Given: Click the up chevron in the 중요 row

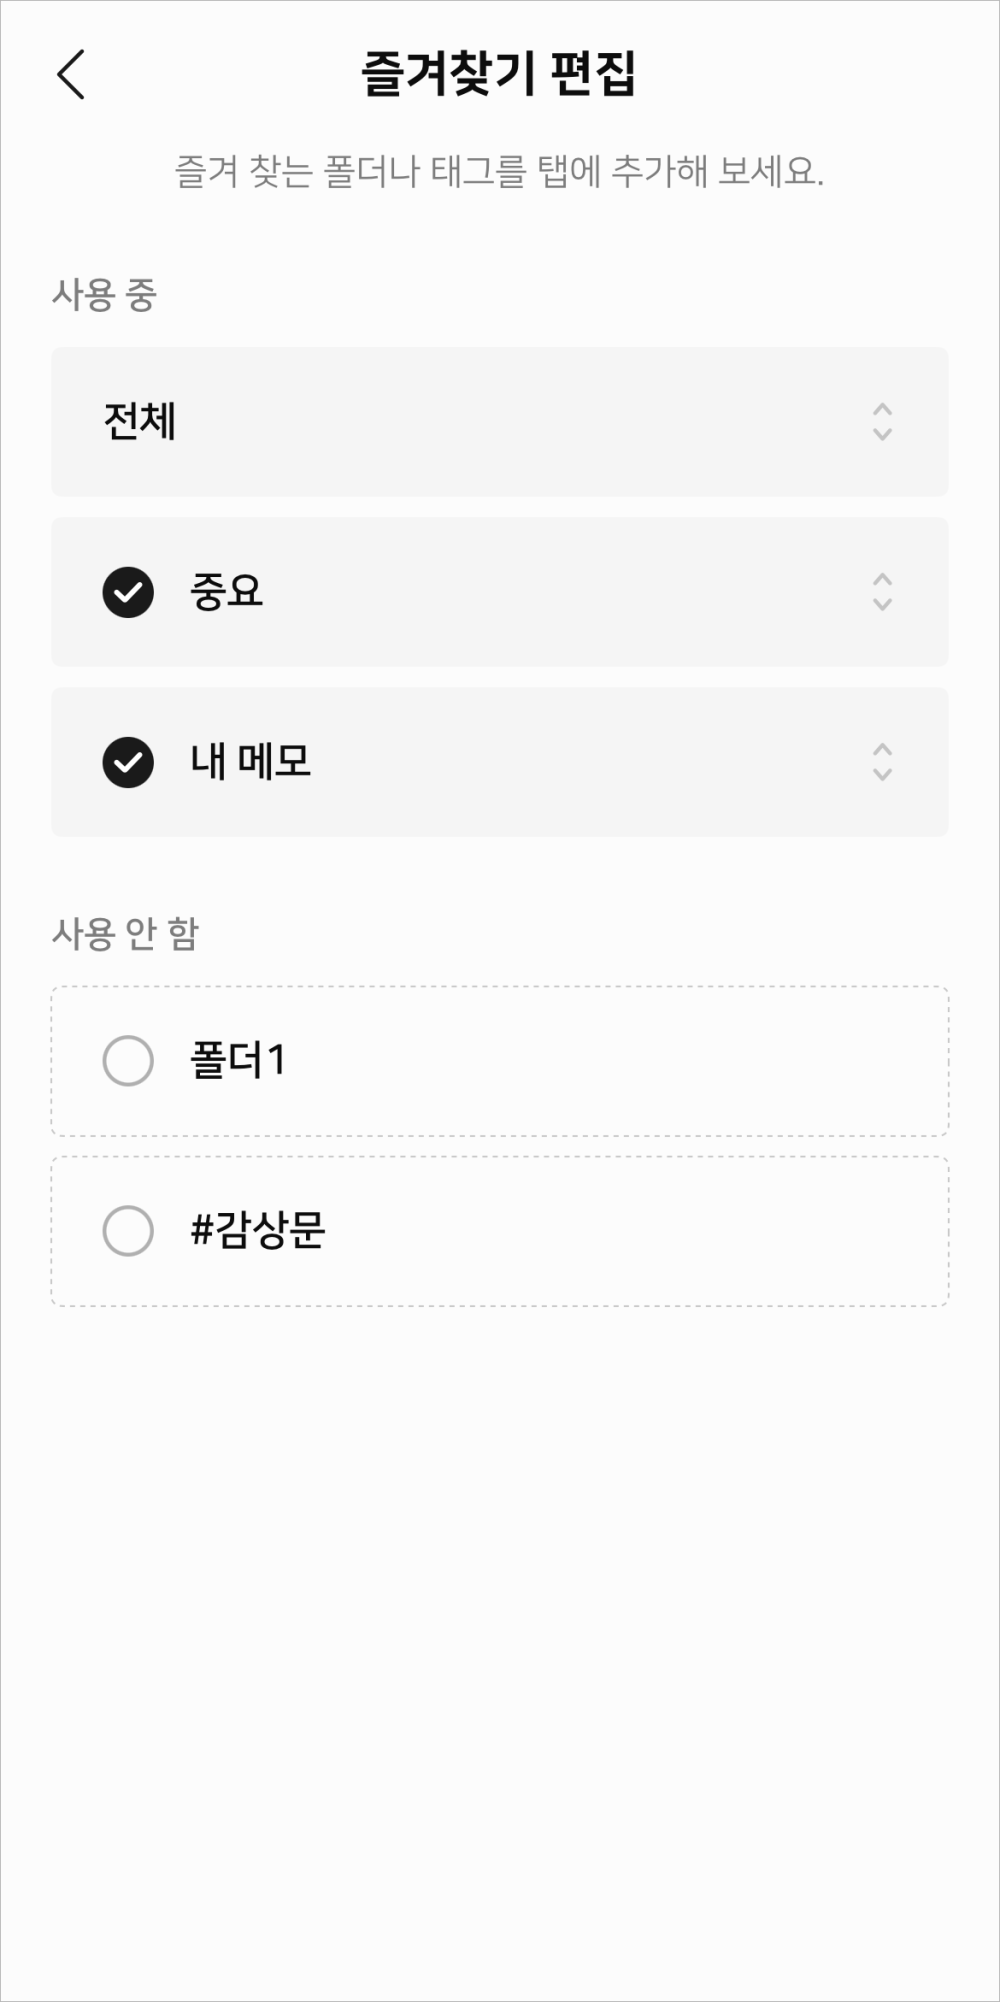Looking at the screenshot, I should pyautogui.click(x=882, y=580).
